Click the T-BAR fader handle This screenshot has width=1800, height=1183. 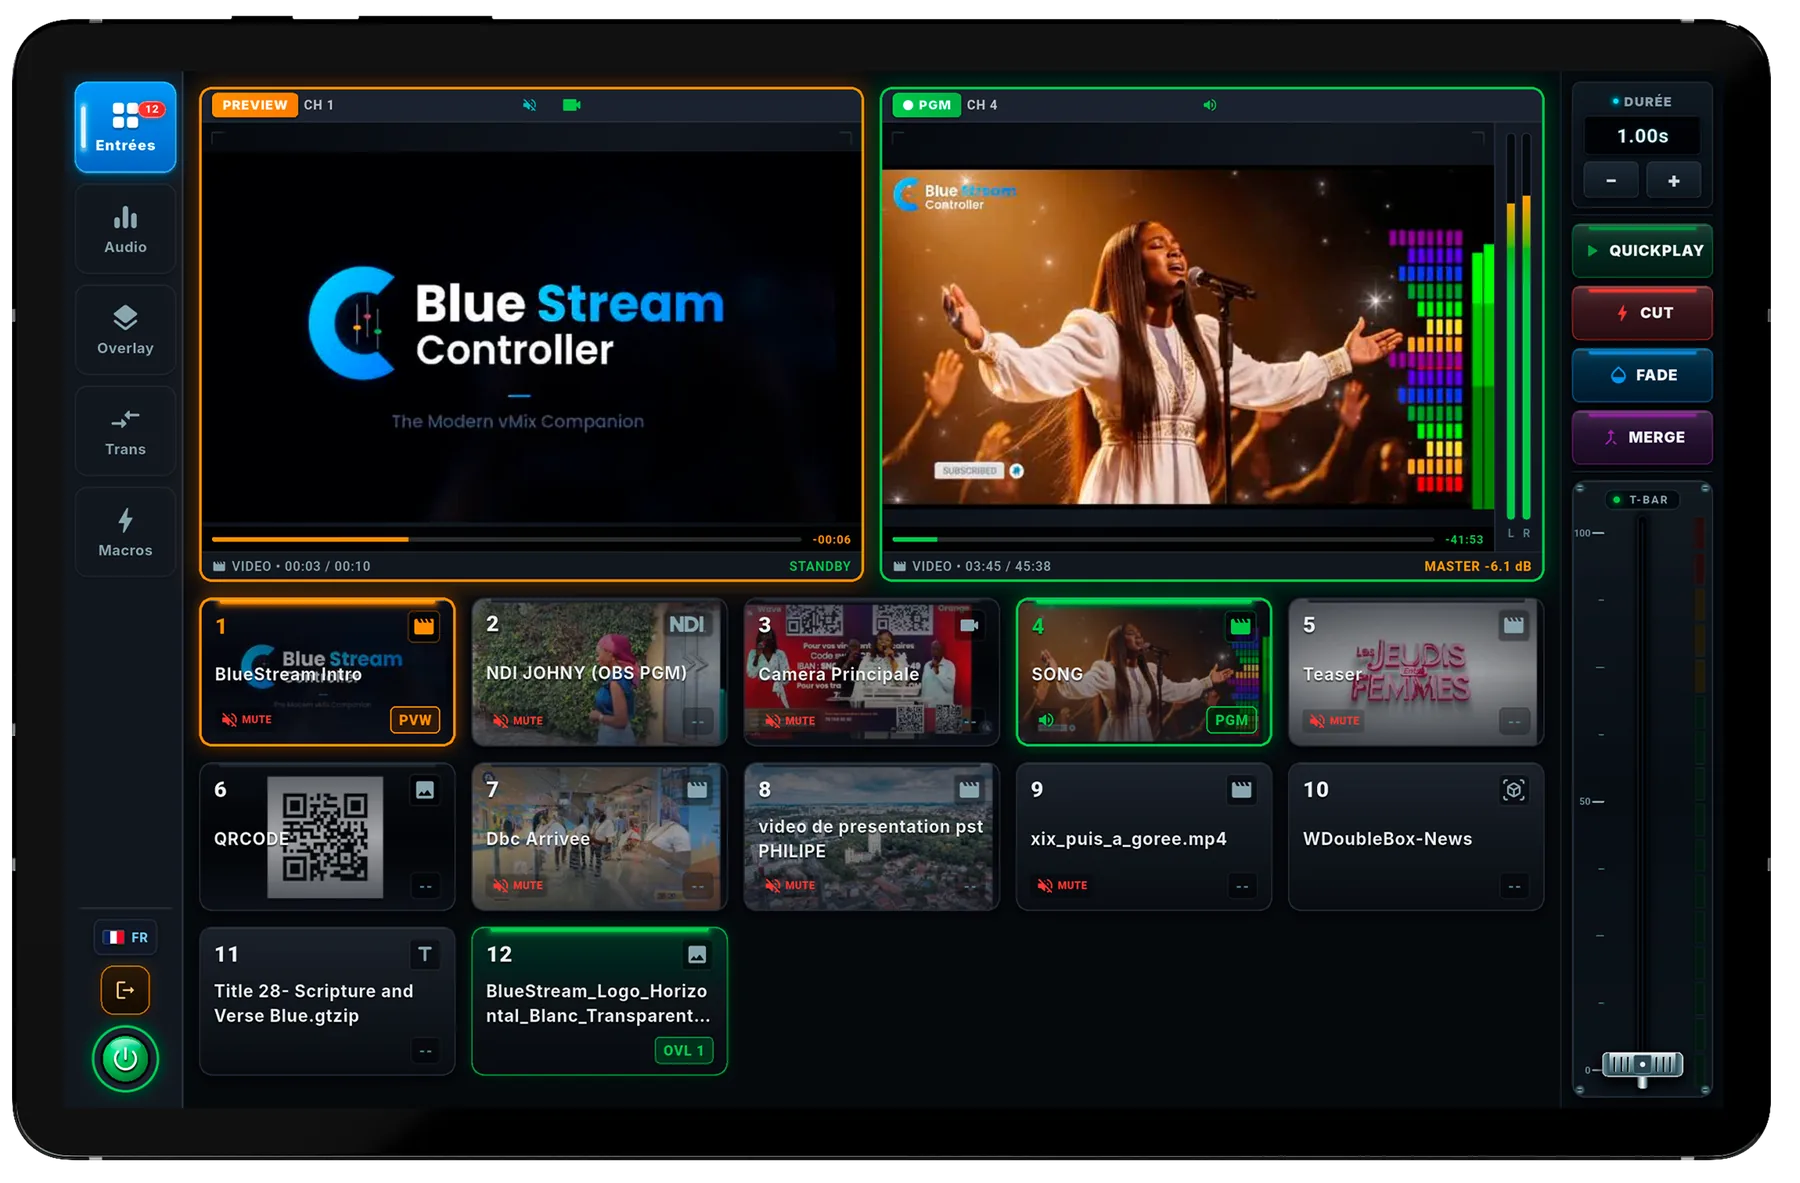click(x=1642, y=1064)
